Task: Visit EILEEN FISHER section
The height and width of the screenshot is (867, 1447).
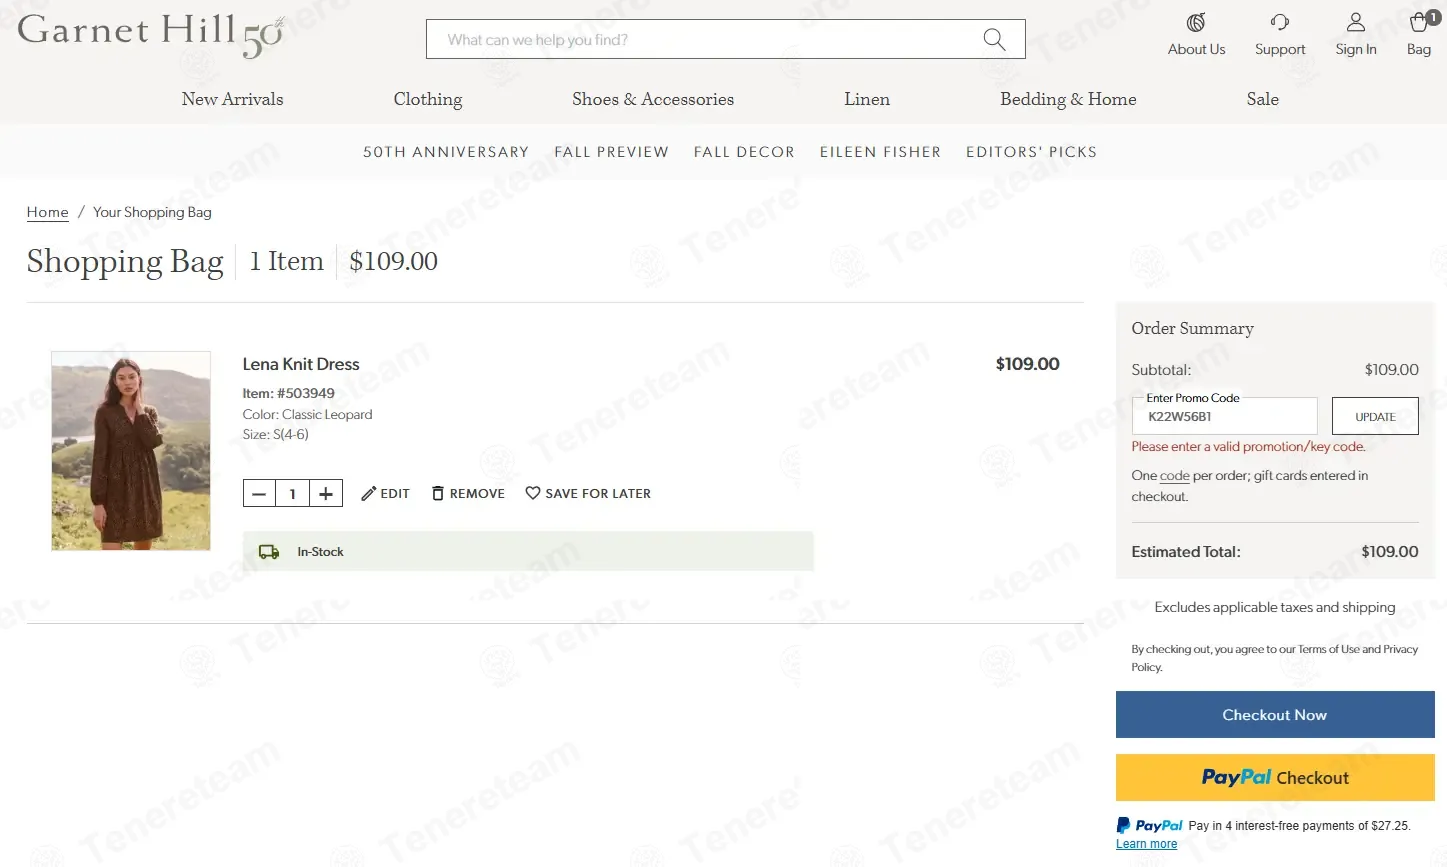Action: [x=880, y=152]
